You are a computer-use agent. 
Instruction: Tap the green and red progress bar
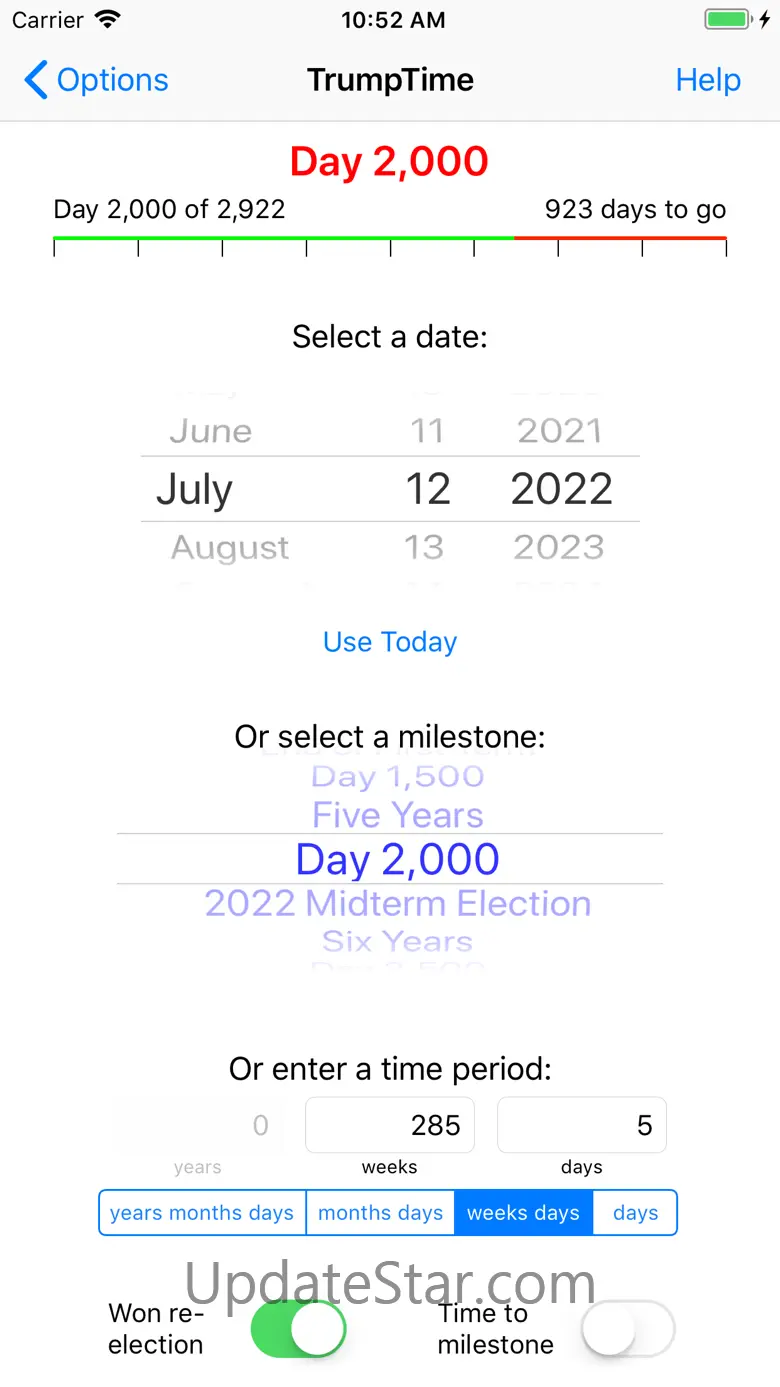coord(390,238)
